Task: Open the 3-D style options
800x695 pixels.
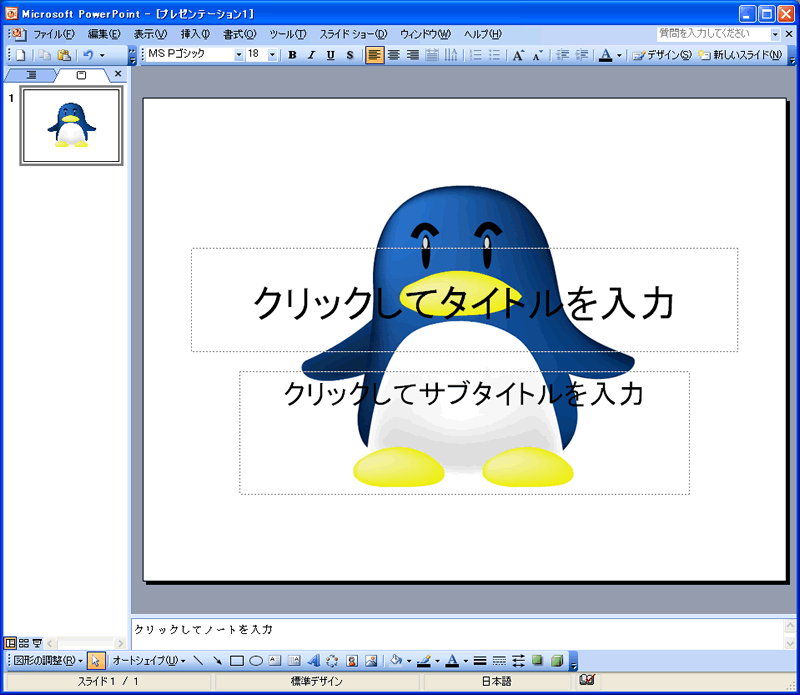Action: 557,661
